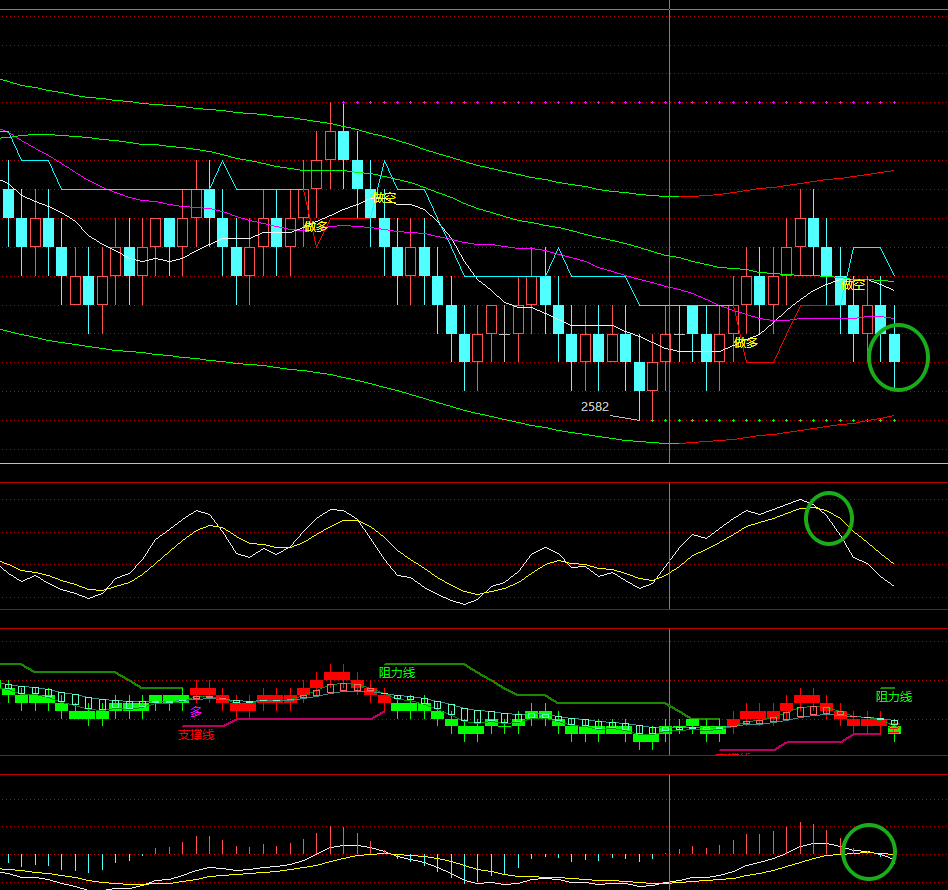
Task: Click the leftmost 做空 signal on price chart
Action: (x=383, y=197)
